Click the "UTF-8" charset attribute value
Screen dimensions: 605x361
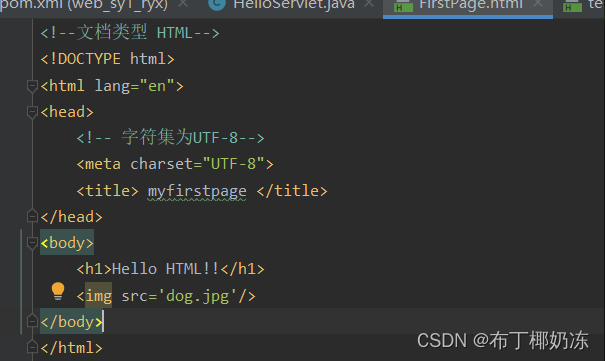pos(233,164)
